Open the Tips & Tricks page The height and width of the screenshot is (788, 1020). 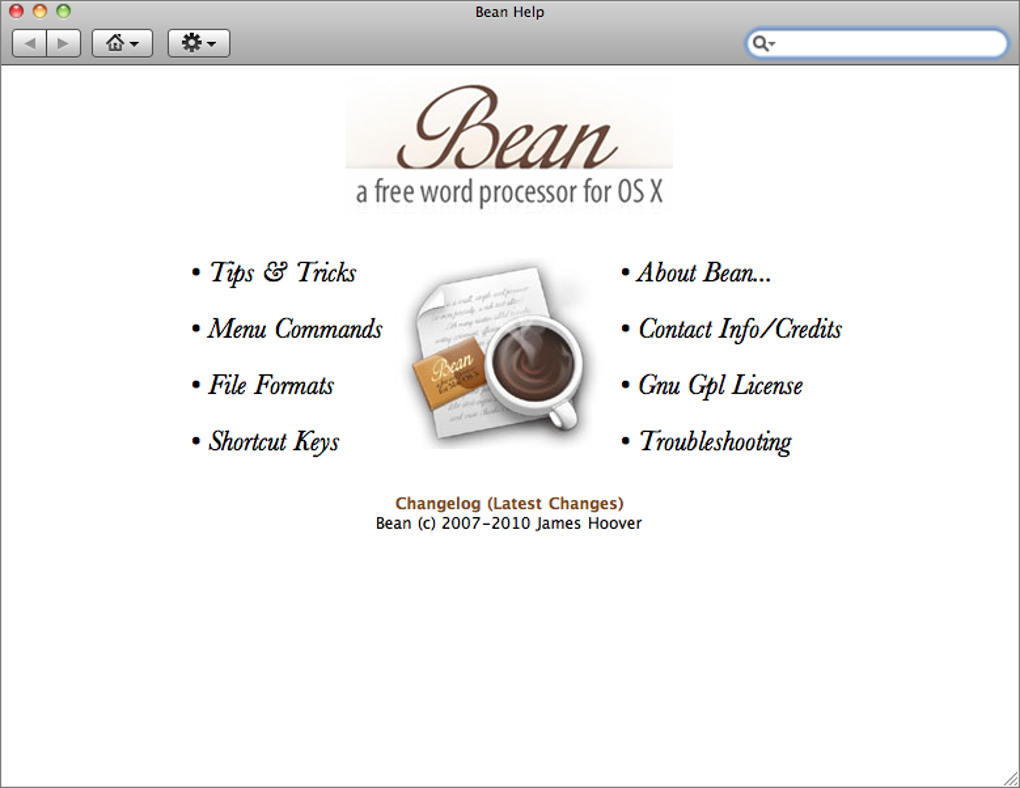(x=282, y=273)
